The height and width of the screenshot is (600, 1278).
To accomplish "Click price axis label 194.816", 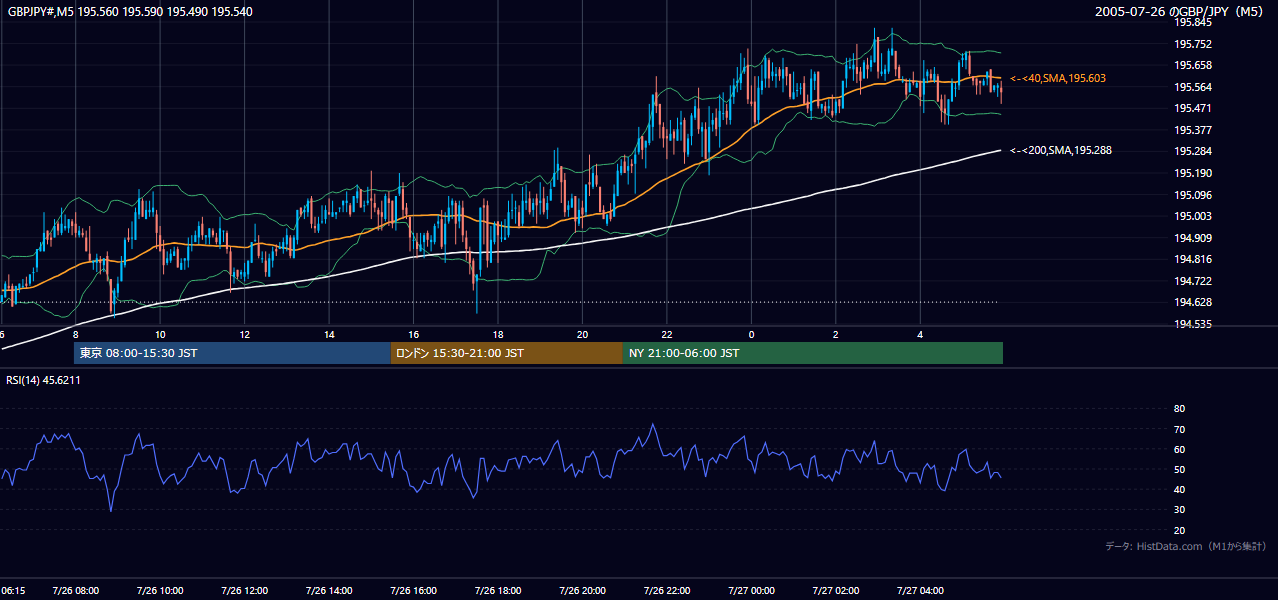I will 1192,259.
